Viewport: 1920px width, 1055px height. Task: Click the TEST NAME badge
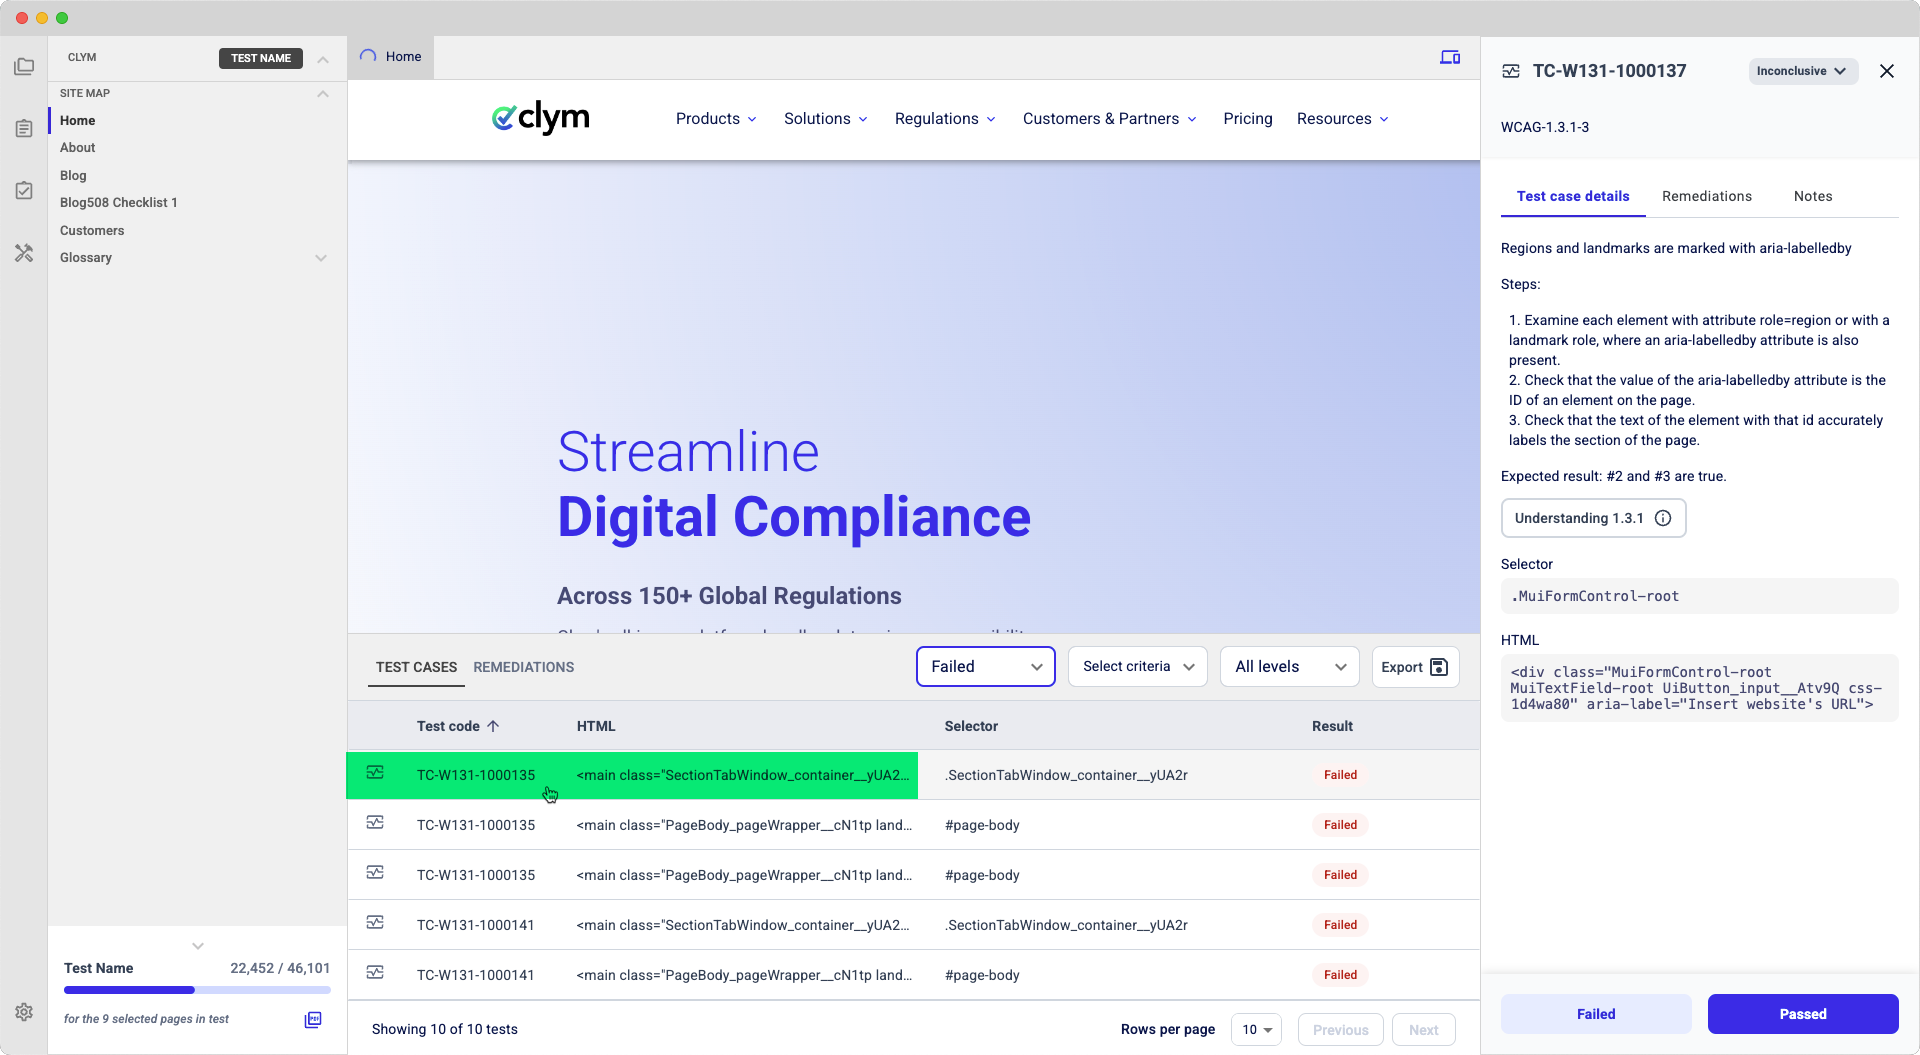(261, 58)
